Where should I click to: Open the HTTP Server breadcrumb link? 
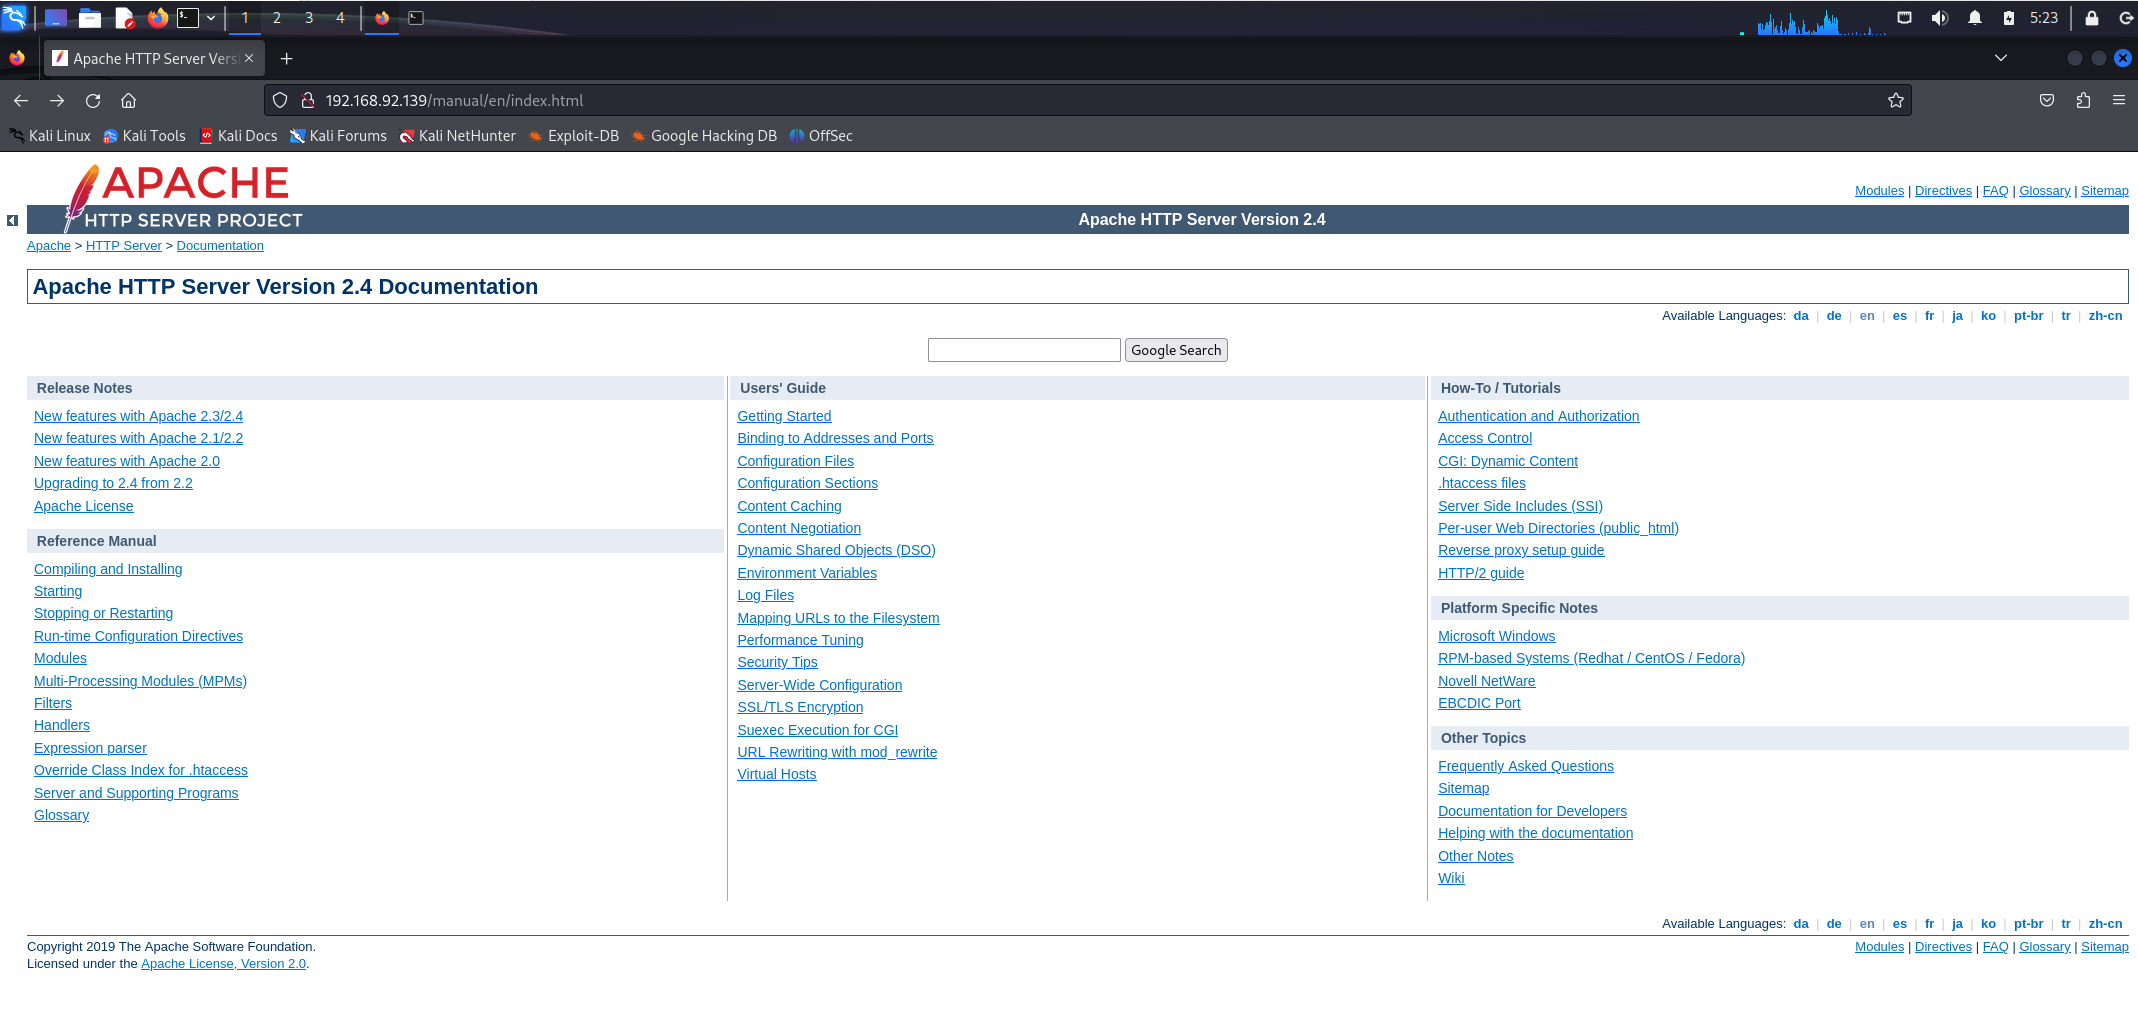[123, 246]
